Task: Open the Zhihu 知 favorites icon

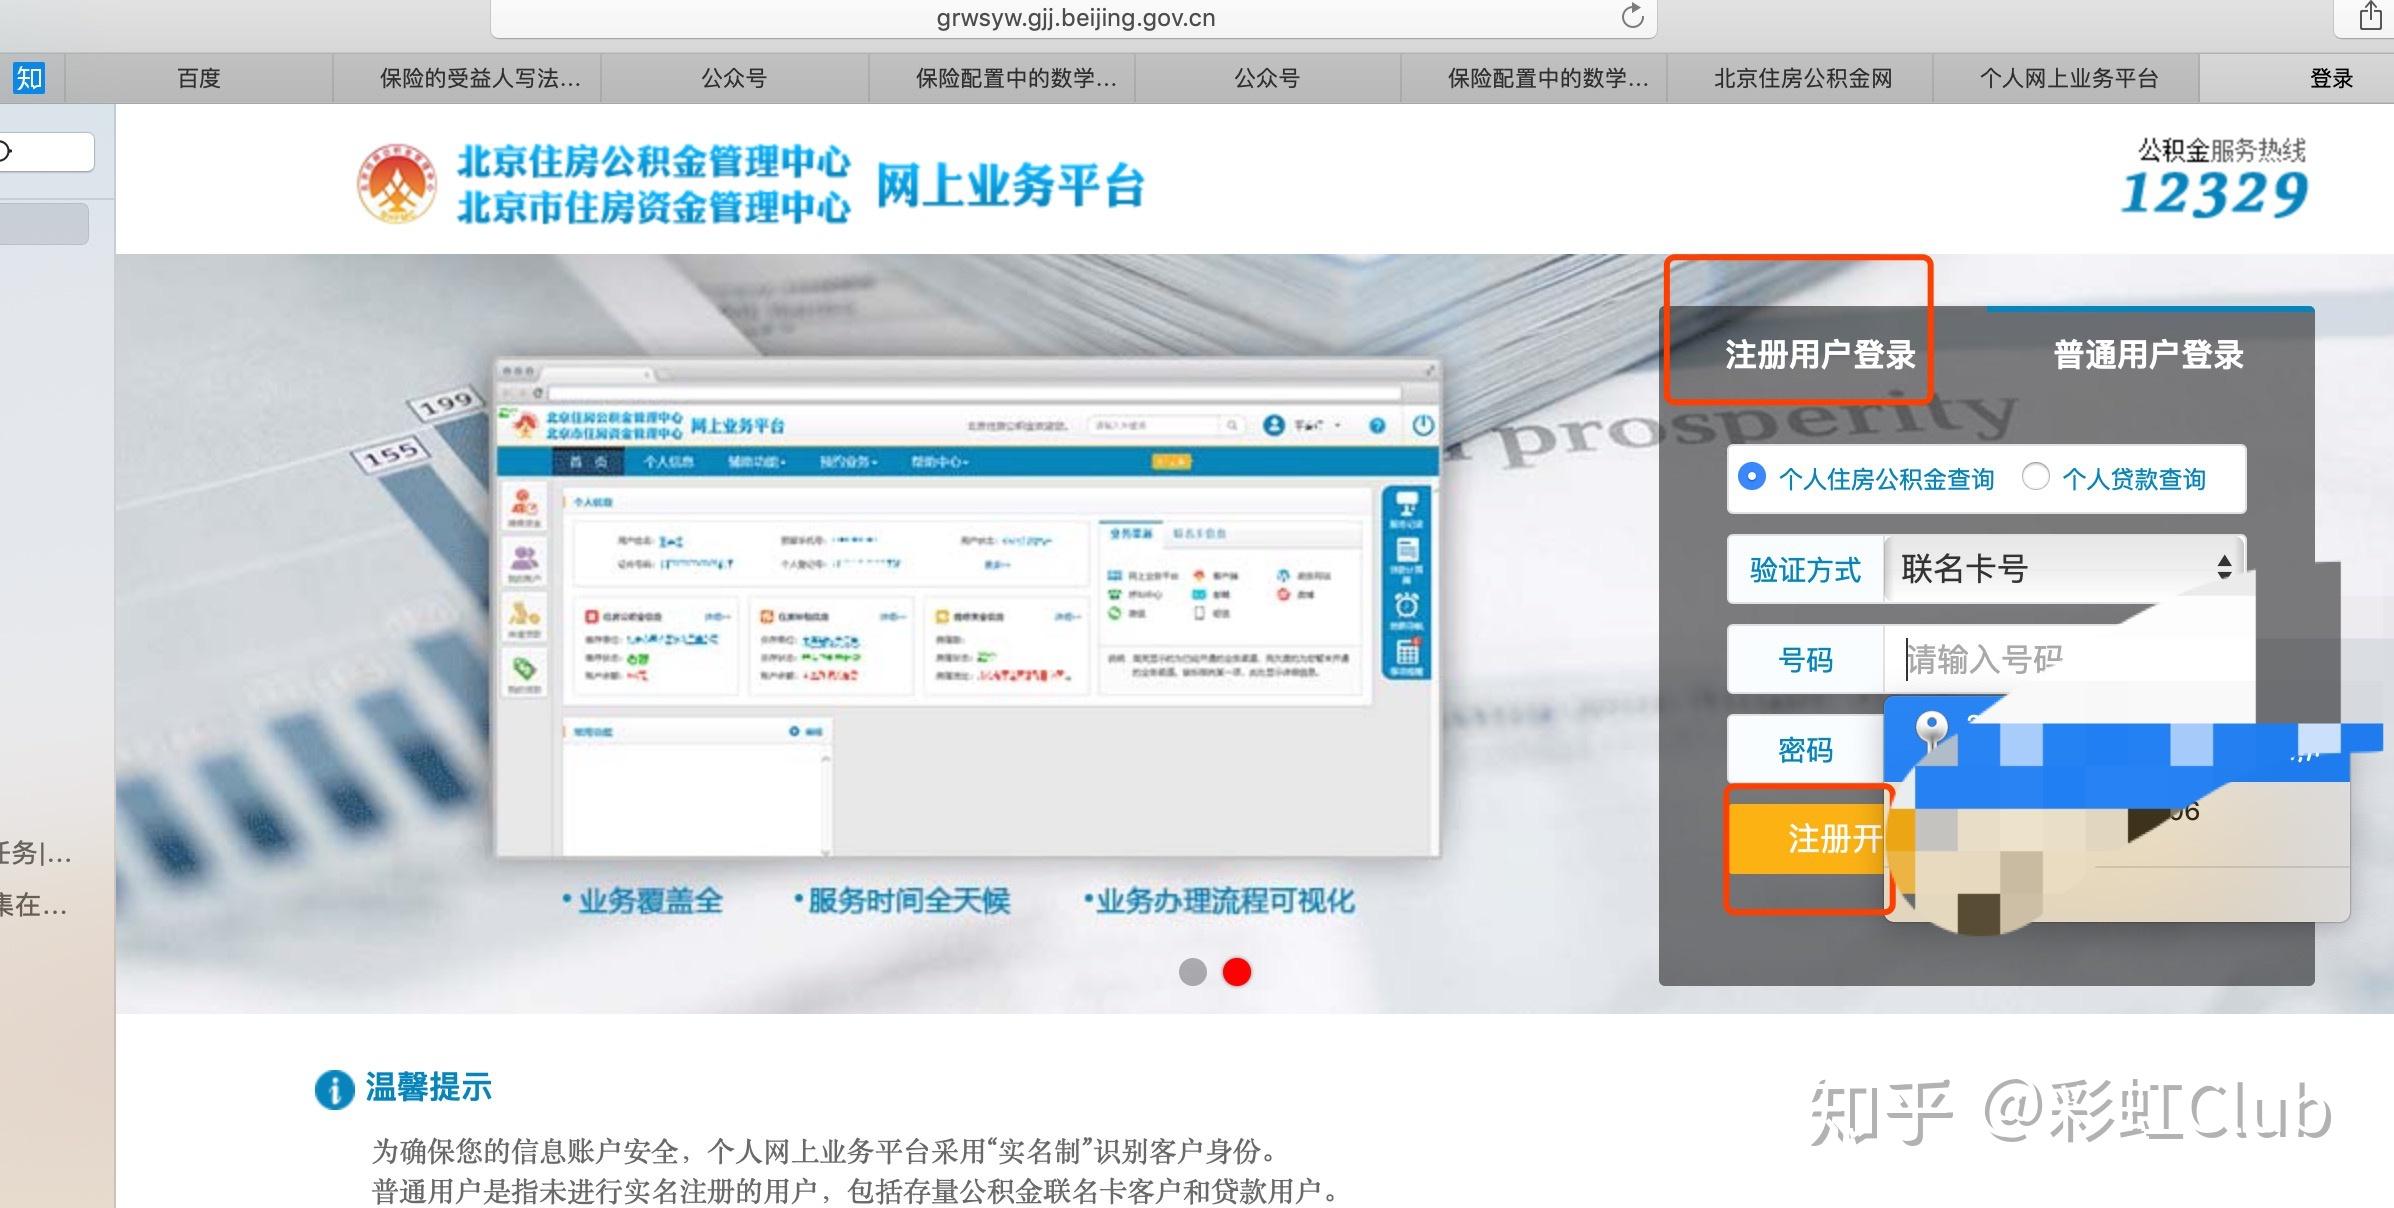Action: point(28,78)
